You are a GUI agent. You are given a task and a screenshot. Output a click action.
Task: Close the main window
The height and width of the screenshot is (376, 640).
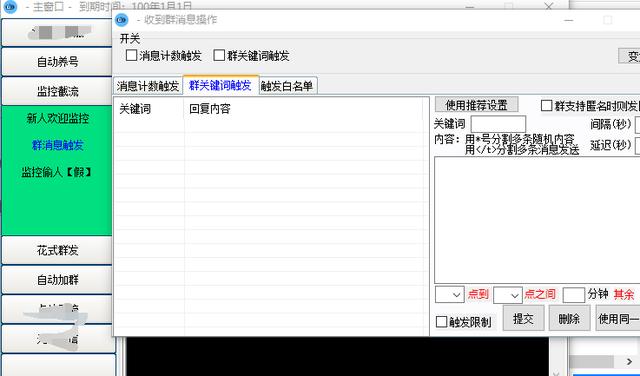549,6
